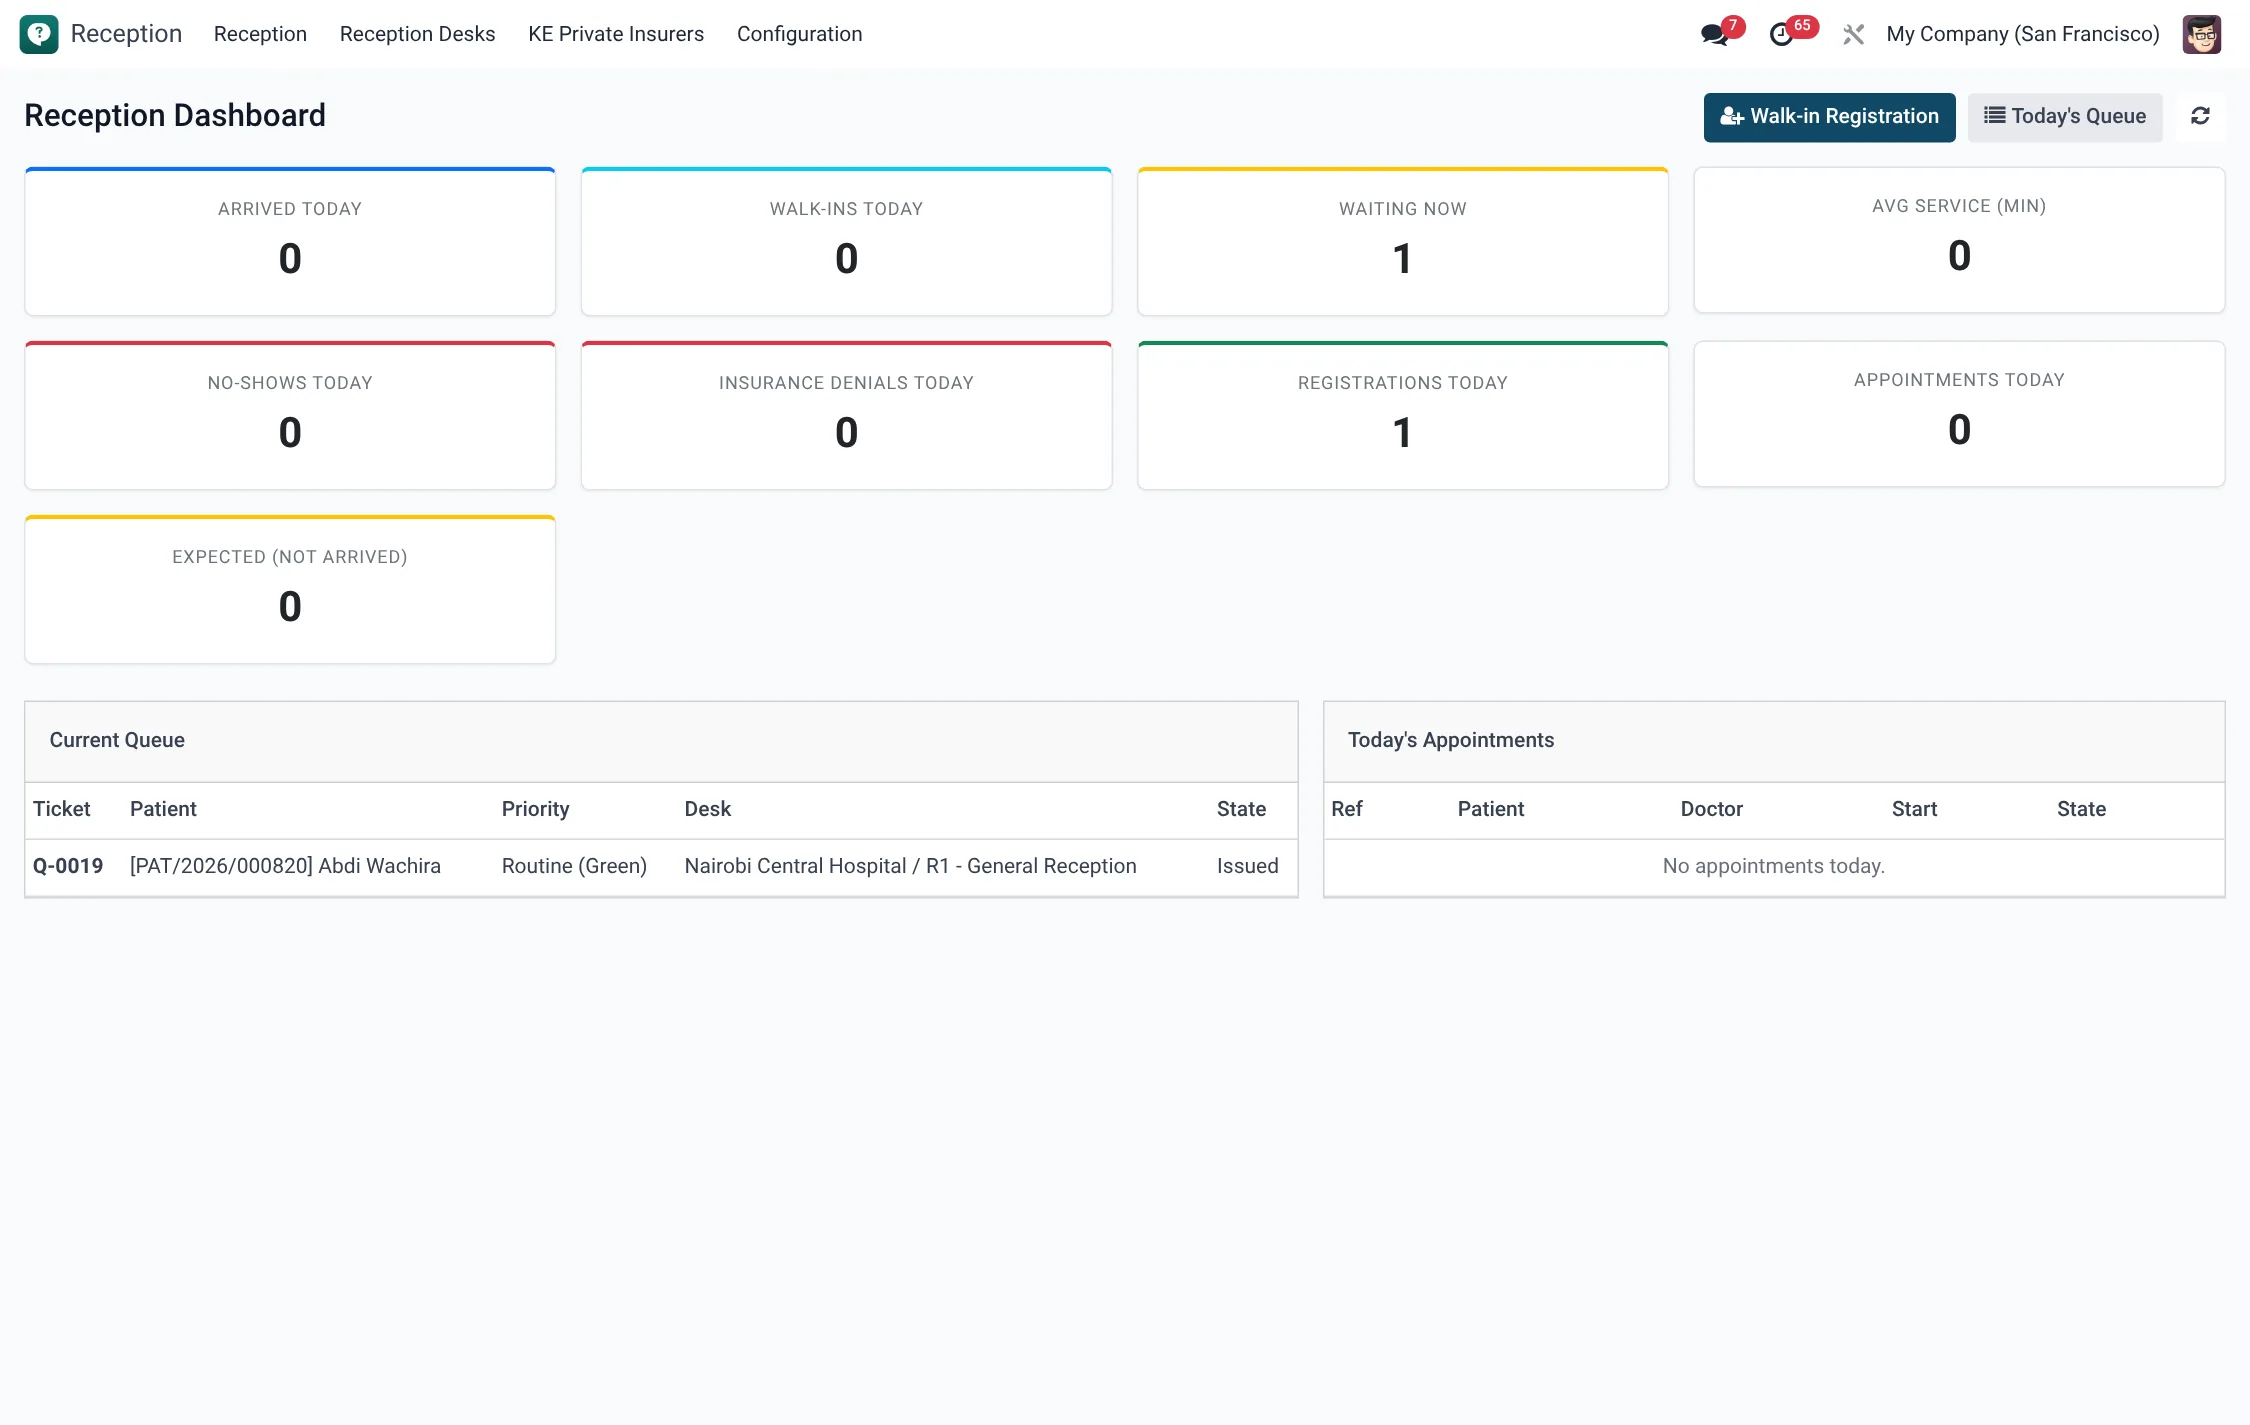This screenshot has height=1425, width=2250.
Task: Click the Walk-in Registration button
Action: tap(1829, 117)
